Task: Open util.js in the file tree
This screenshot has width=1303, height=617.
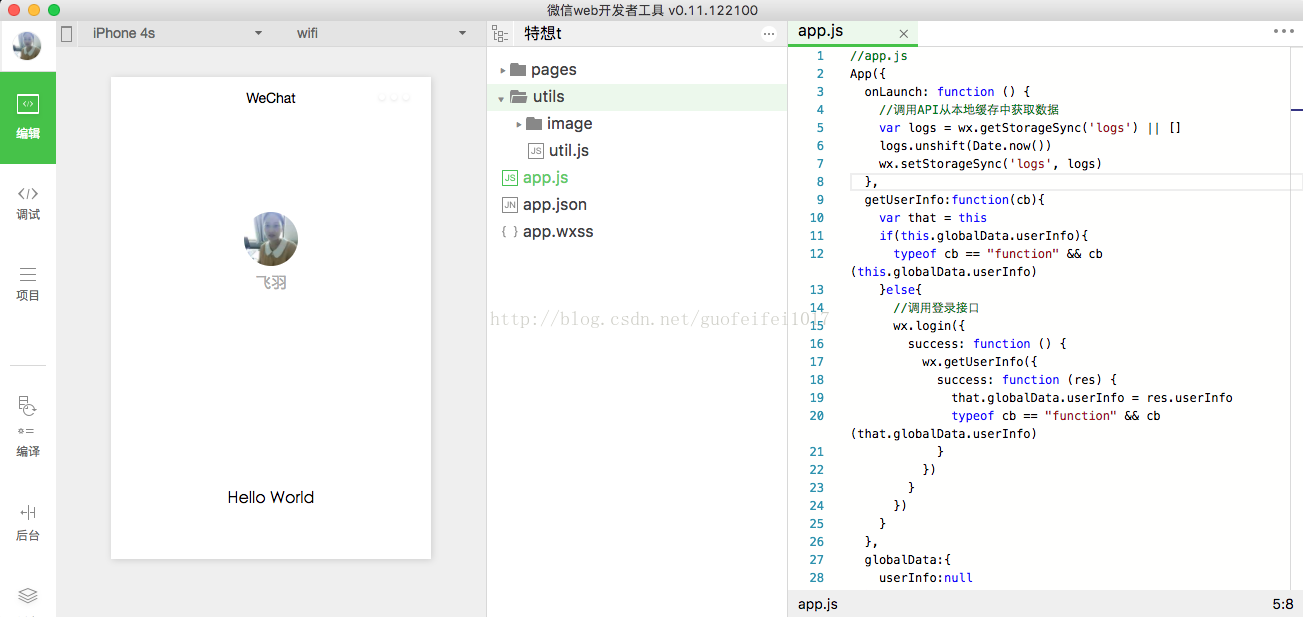Action: coord(568,151)
